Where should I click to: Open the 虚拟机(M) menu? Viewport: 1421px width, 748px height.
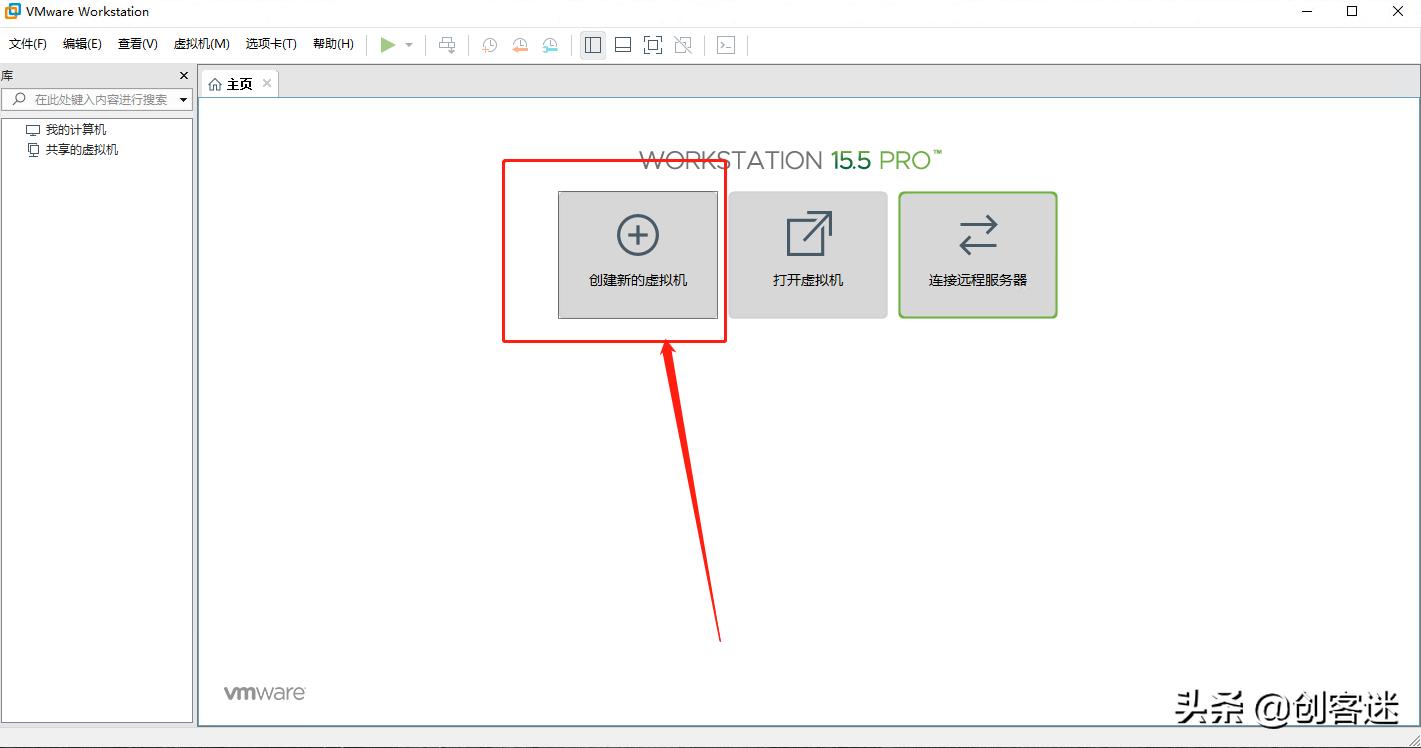[200, 44]
